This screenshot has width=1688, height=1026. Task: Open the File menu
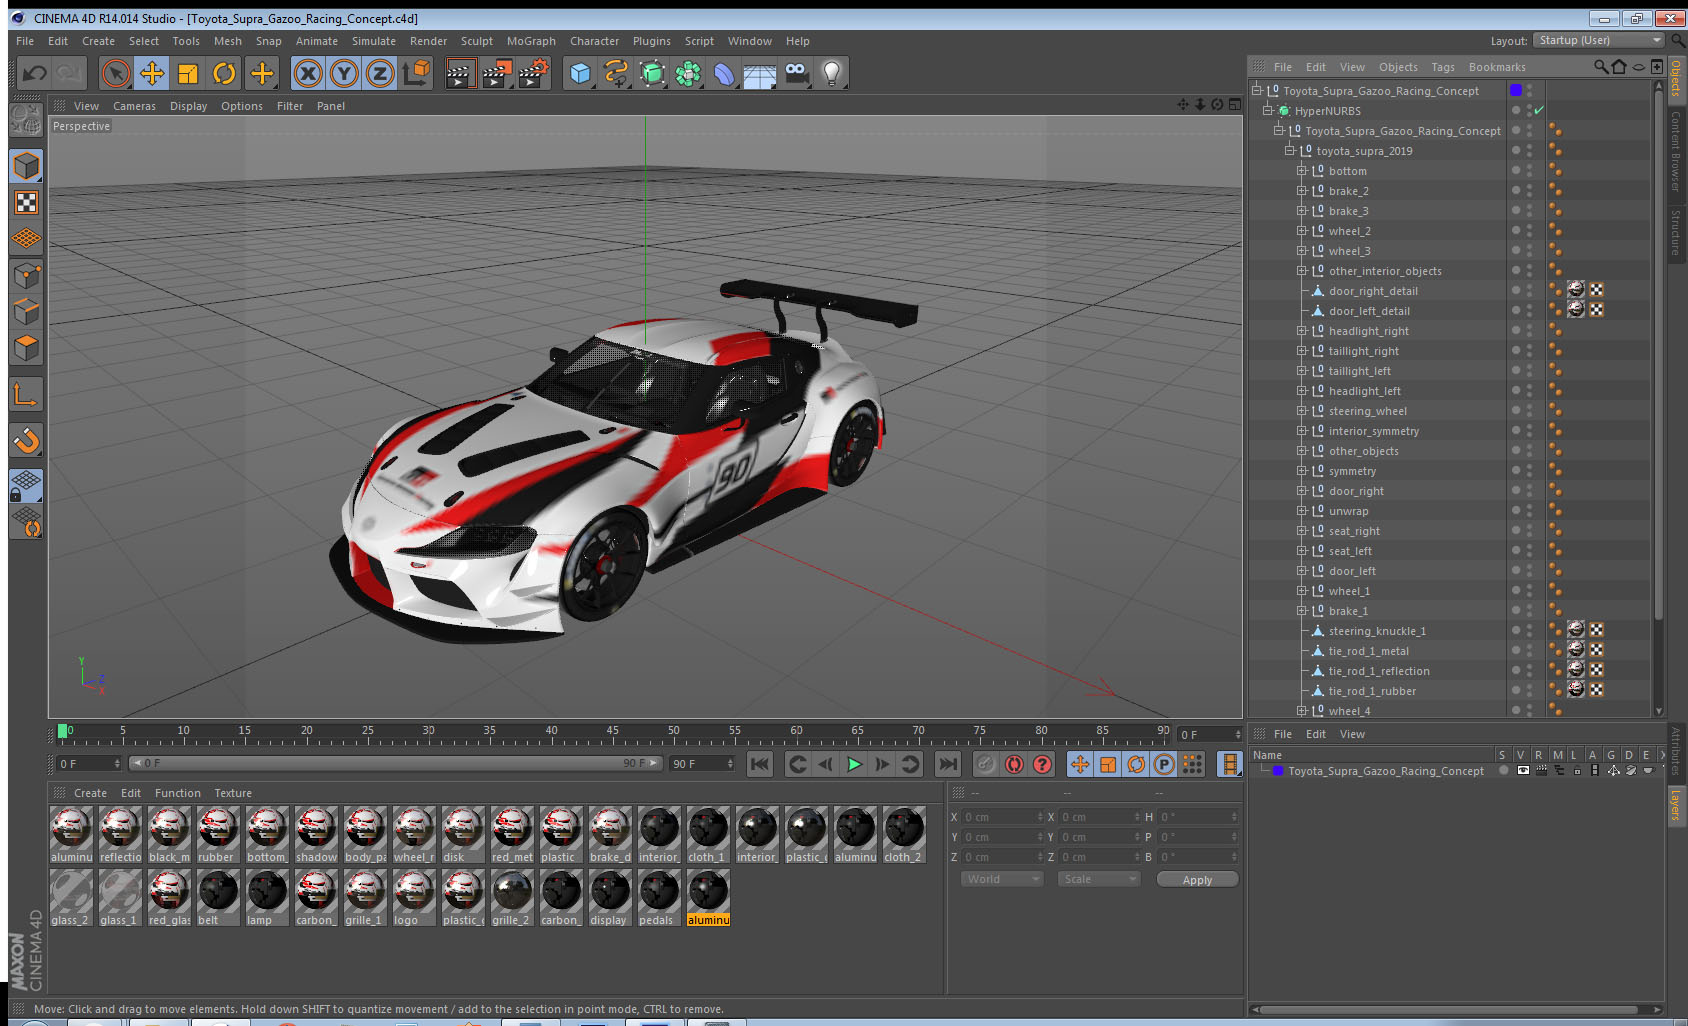(x=25, y=41)
